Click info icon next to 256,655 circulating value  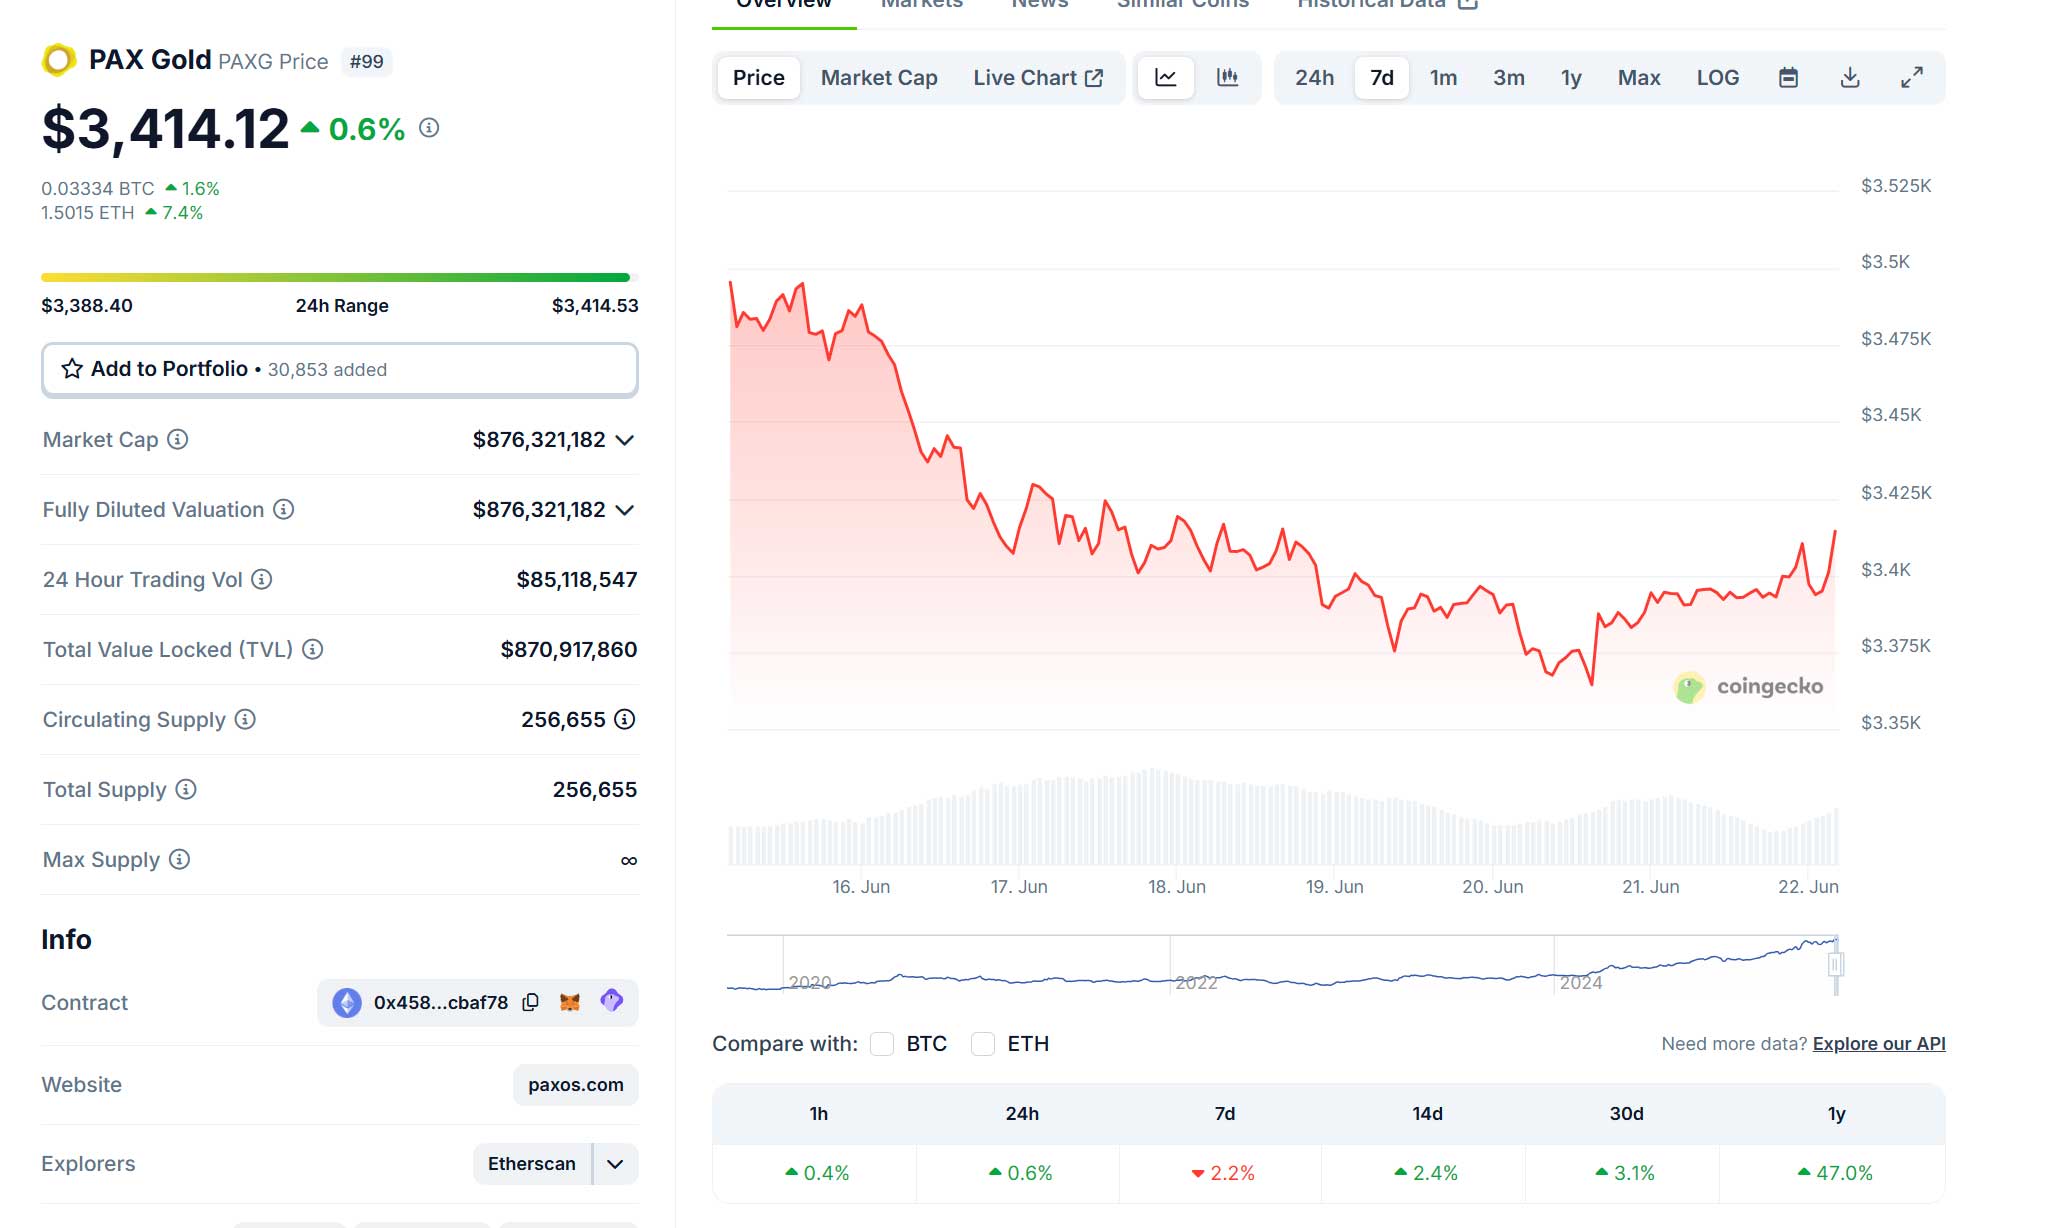pyautogui.click(x=625, y=719)
